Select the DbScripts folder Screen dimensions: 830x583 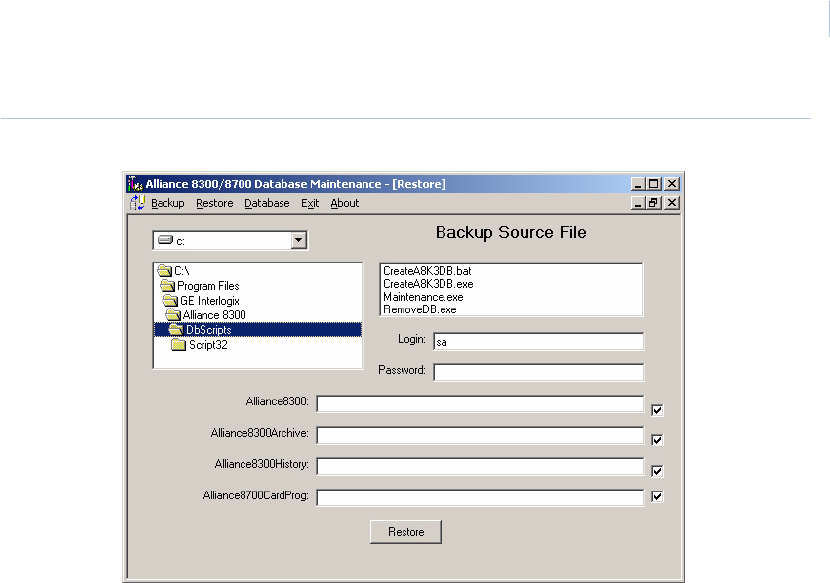coord(258,330)
